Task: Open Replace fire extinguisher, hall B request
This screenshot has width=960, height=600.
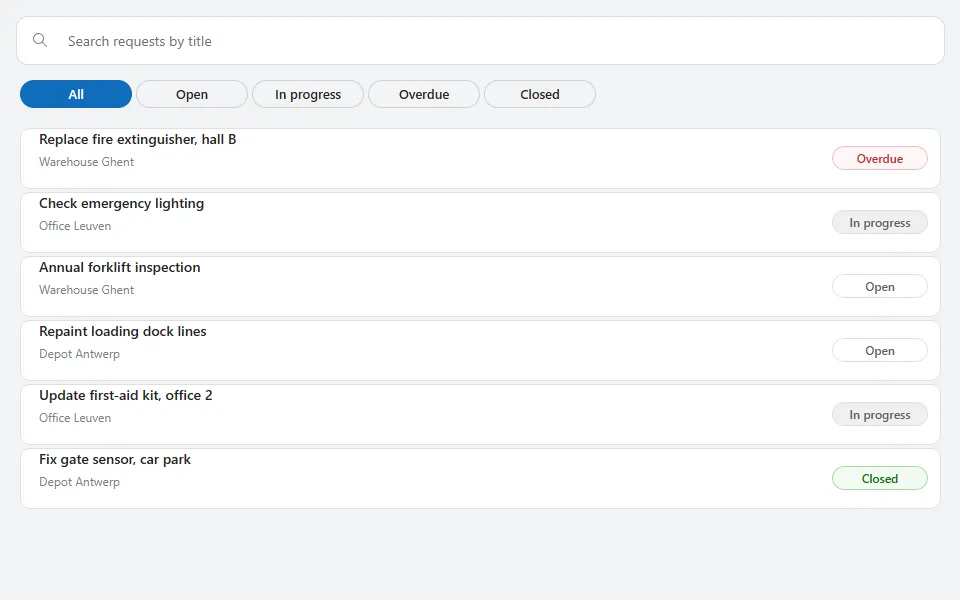Action: (480, 159)
